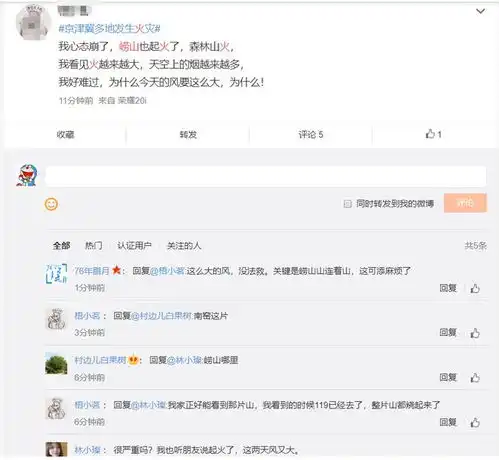This screenshot has width=499, height=460.
Task: Switch to the 关注的人 tab
Action: click(184, 246)
